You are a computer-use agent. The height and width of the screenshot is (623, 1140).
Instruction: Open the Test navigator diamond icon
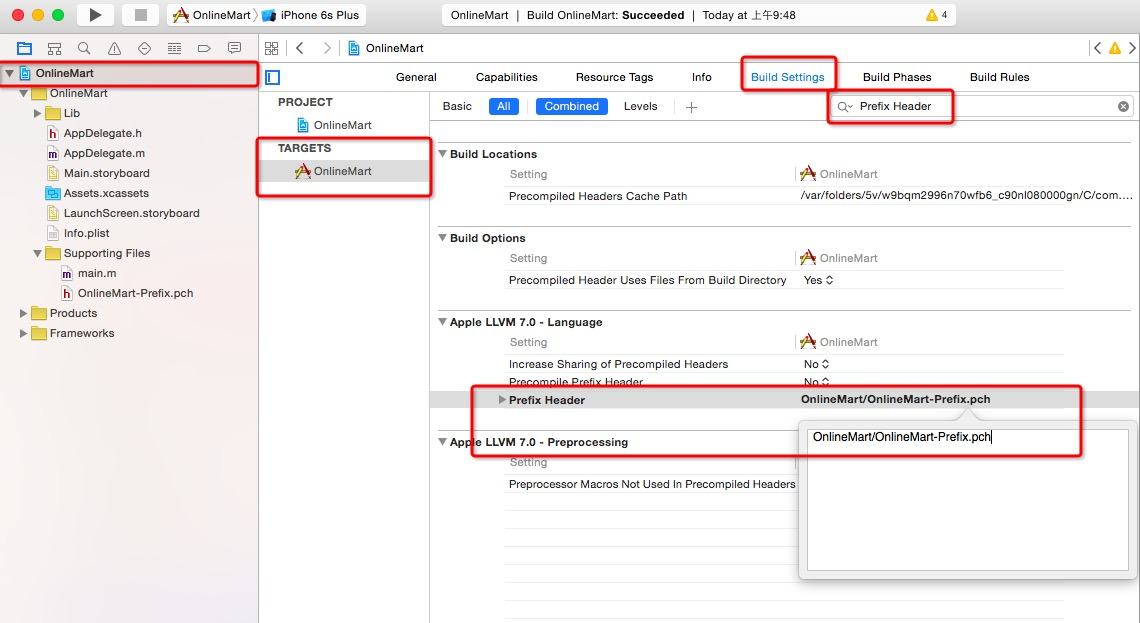(145, 49)
